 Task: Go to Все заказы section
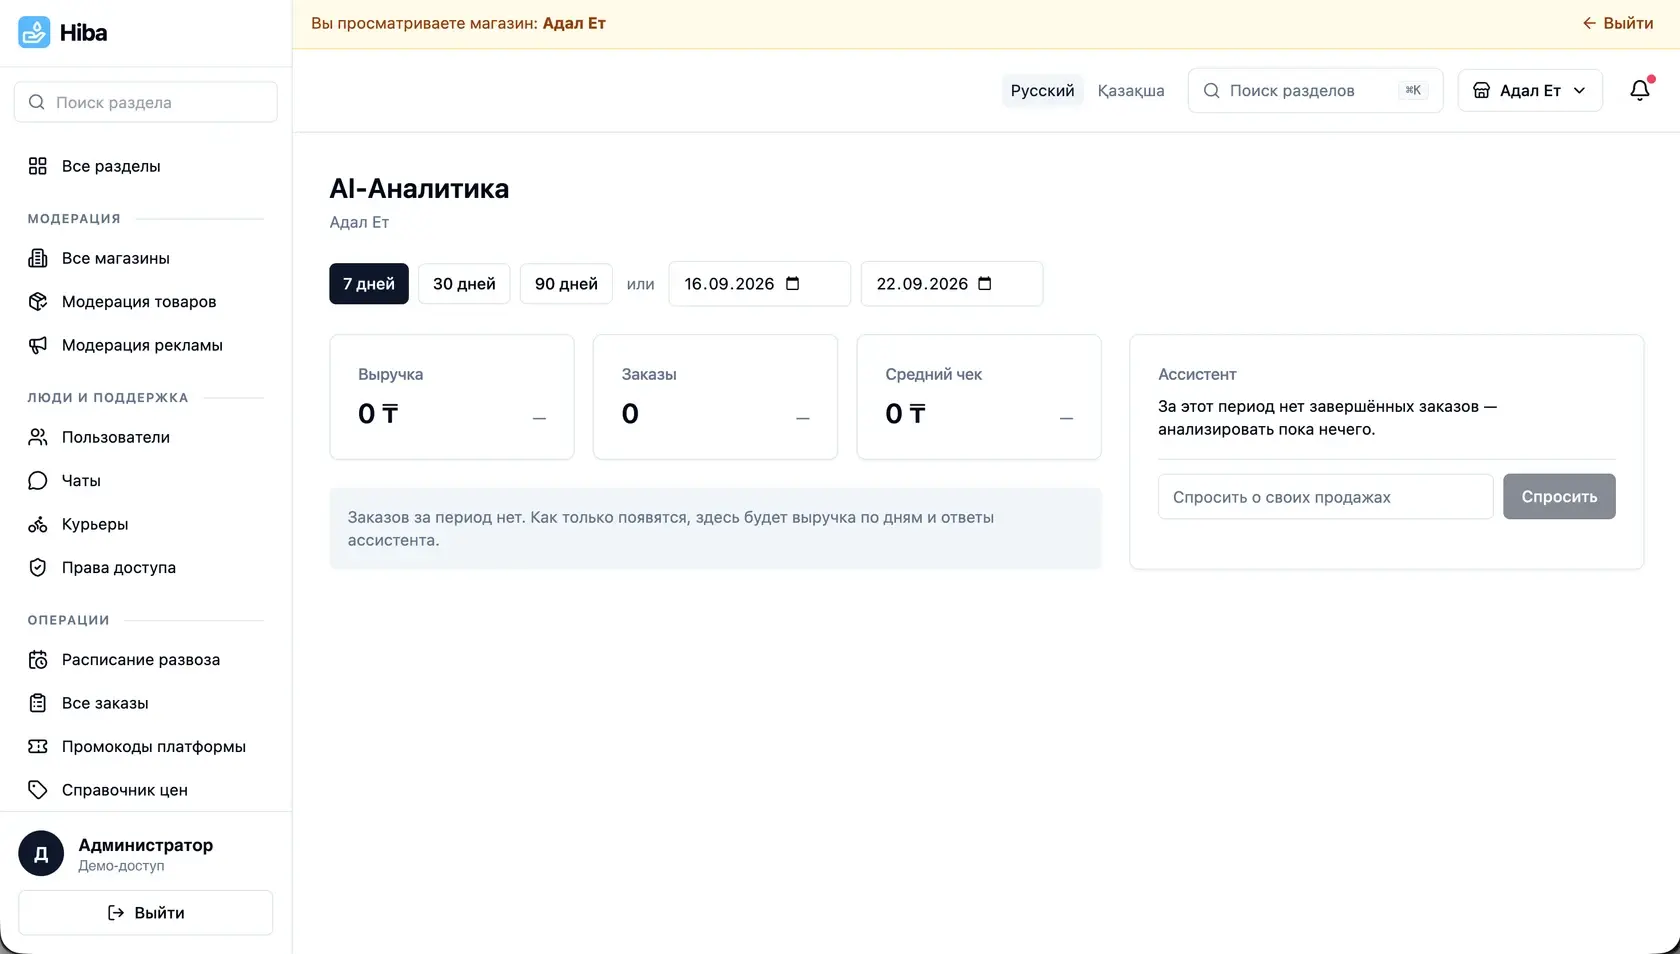click(x=146, y=703)
